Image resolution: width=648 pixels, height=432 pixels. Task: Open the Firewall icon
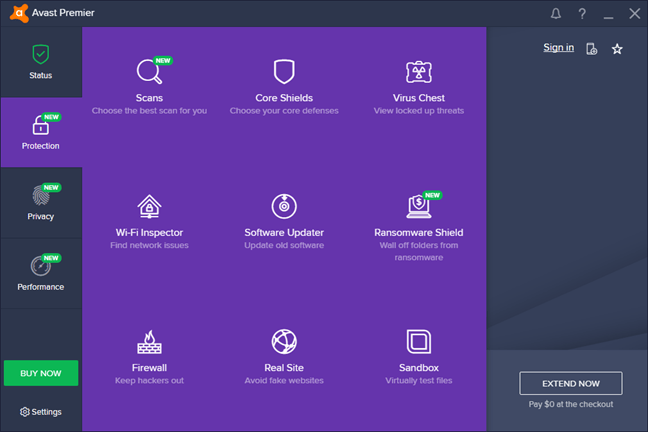(x=149, y=342)
